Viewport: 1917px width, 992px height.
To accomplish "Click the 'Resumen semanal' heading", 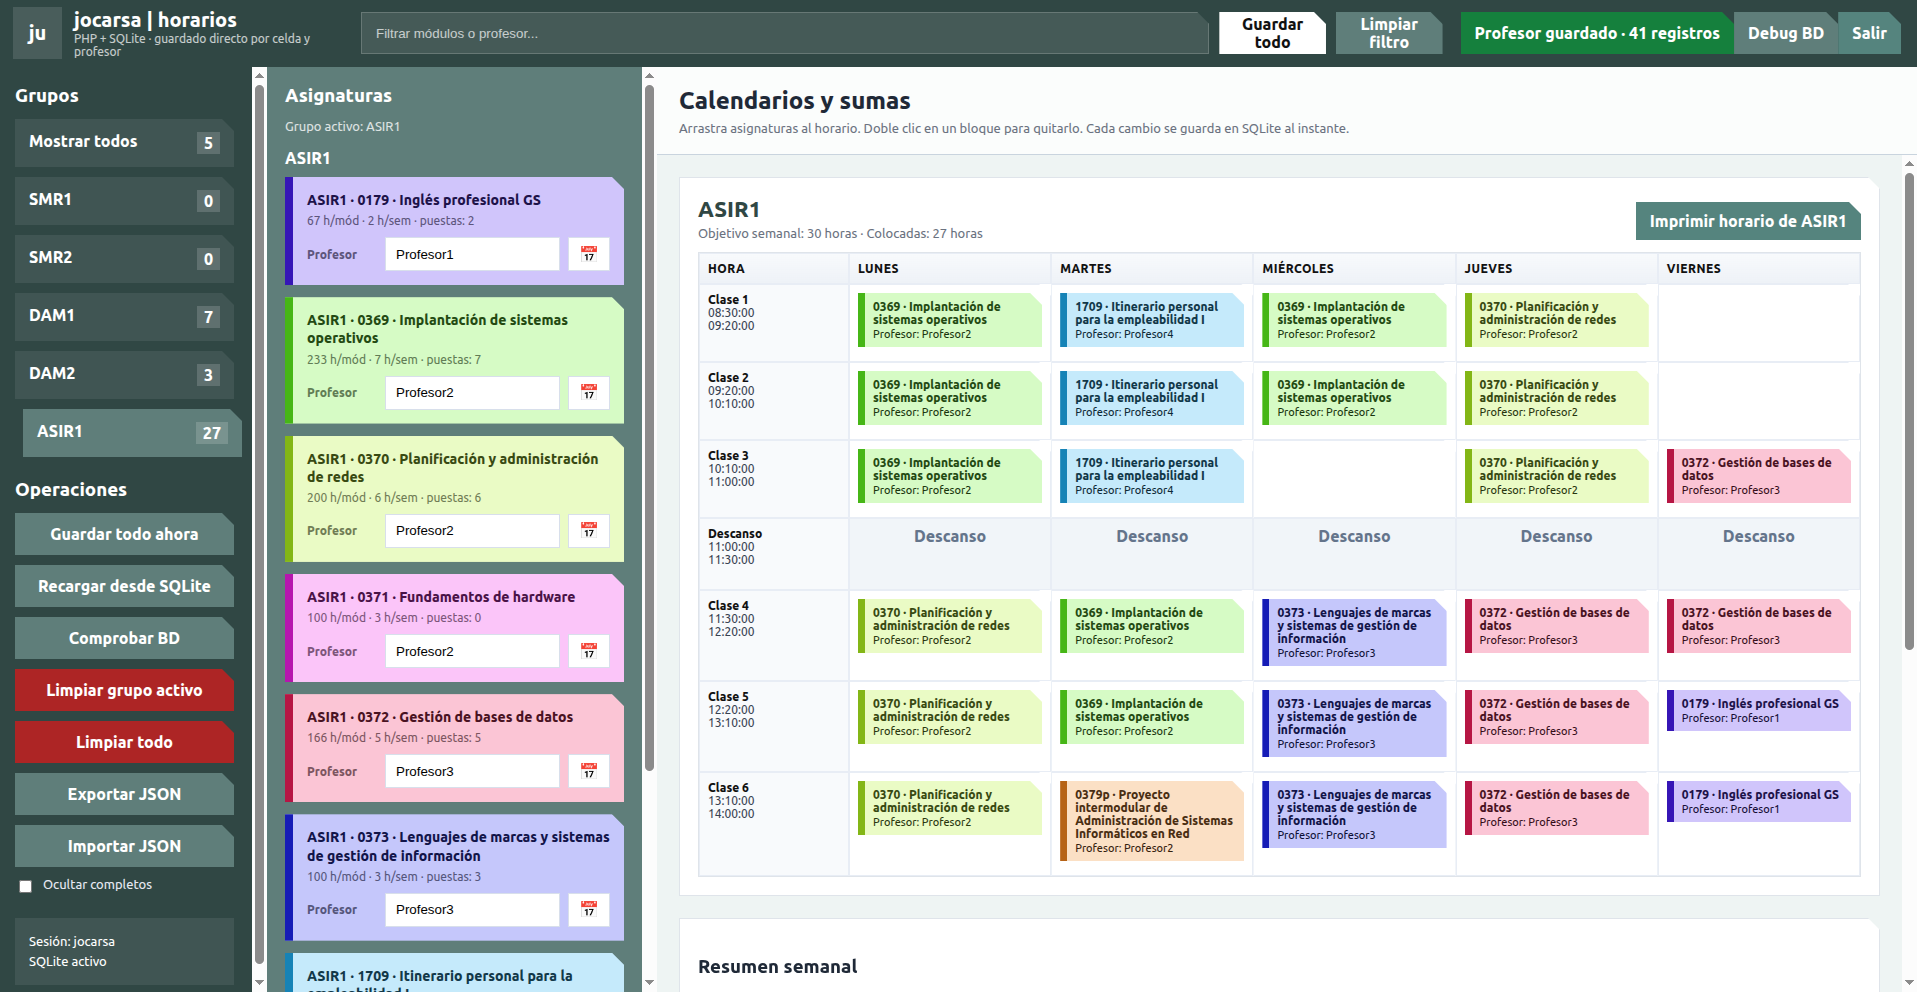I will pos(778,967).
